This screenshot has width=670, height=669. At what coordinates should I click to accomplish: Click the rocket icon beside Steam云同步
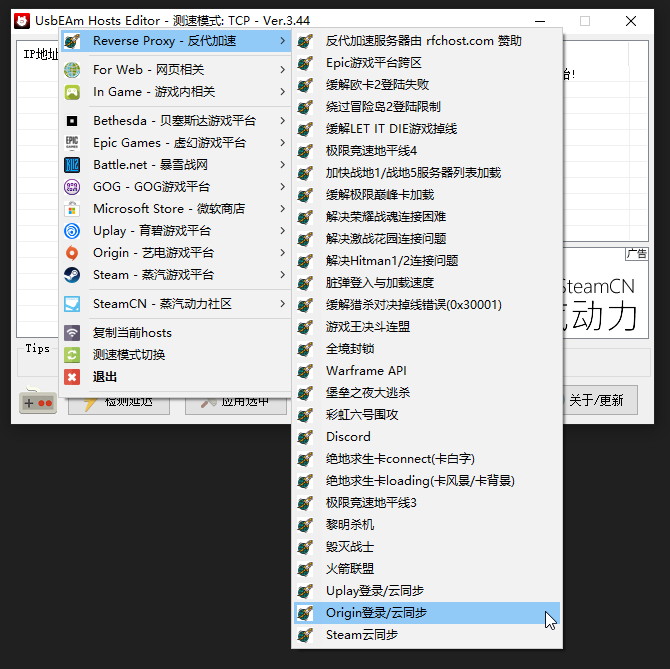click(x=305, y=635)
